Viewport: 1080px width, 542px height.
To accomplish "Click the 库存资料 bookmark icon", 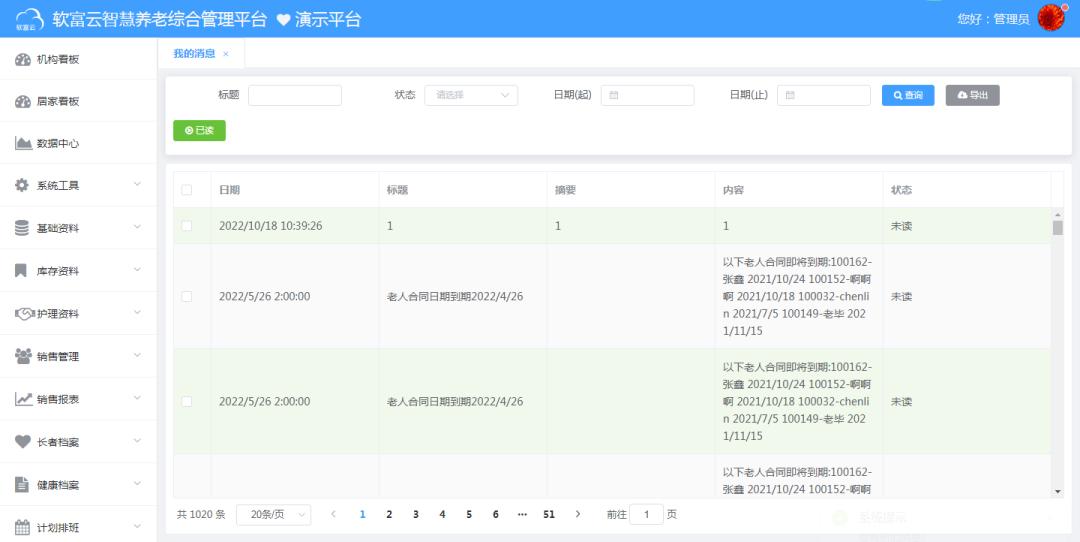I will click(21, 271).
